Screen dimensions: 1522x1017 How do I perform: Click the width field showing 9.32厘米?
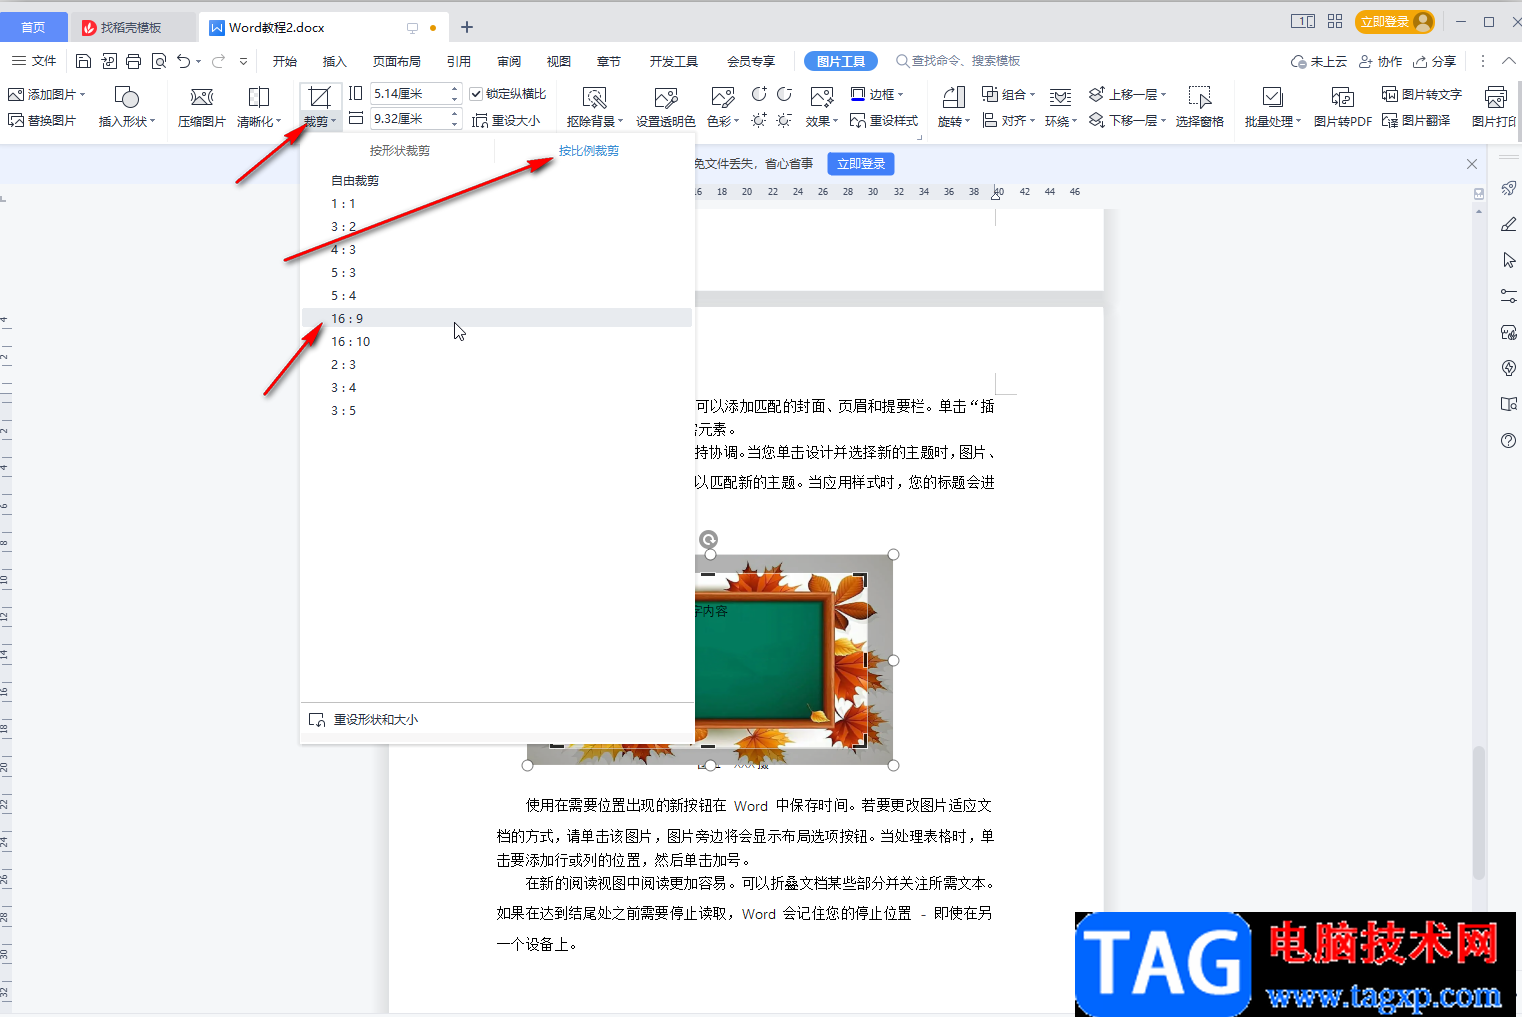[x=409, y=118]
